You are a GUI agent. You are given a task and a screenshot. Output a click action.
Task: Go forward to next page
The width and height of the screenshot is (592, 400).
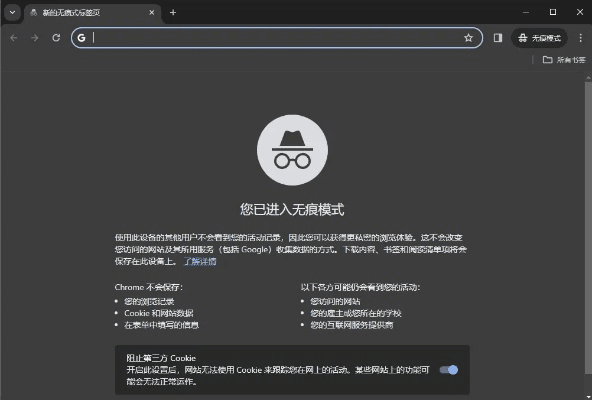(35, 38)
